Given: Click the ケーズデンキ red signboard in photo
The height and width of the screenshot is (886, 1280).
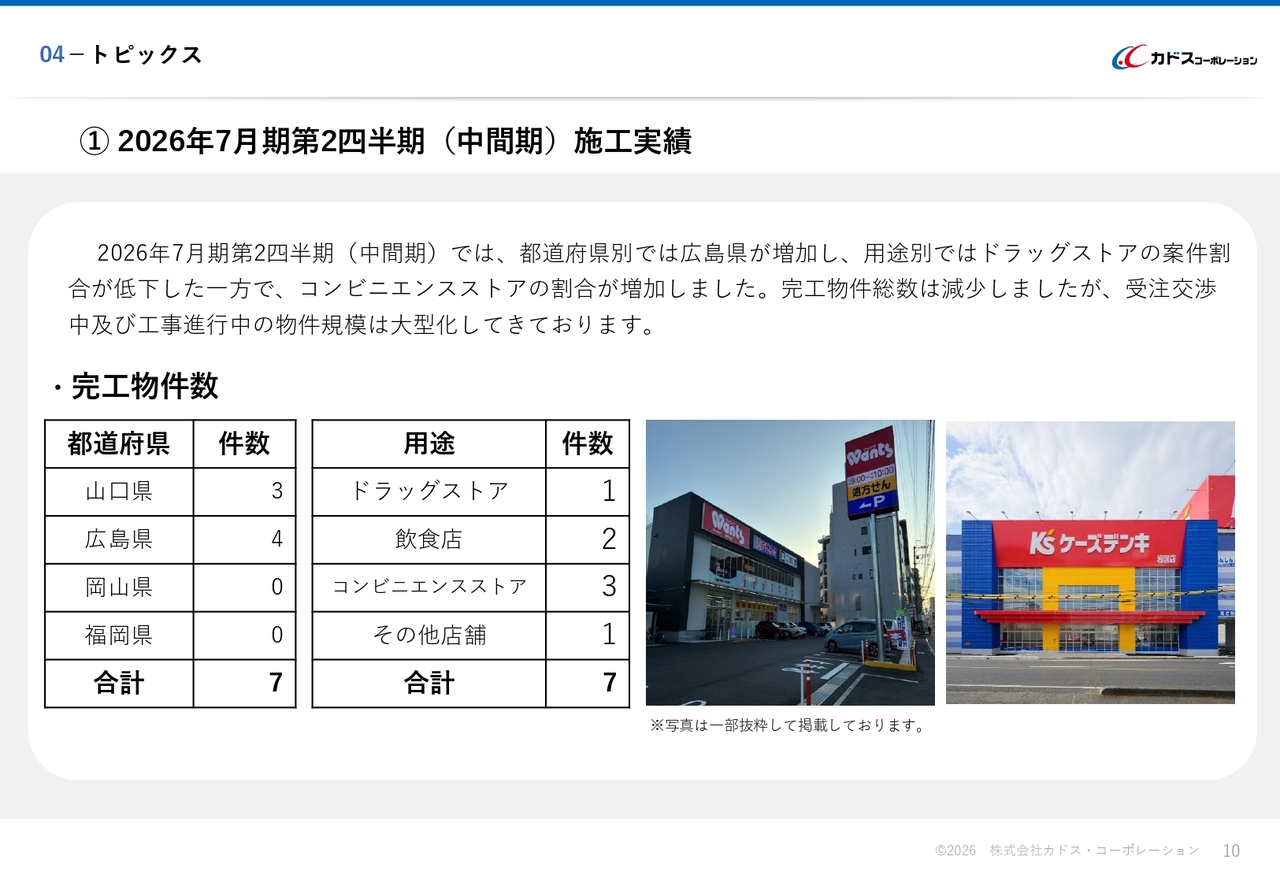Looking at the screenshot, I should pos(1088,543).
